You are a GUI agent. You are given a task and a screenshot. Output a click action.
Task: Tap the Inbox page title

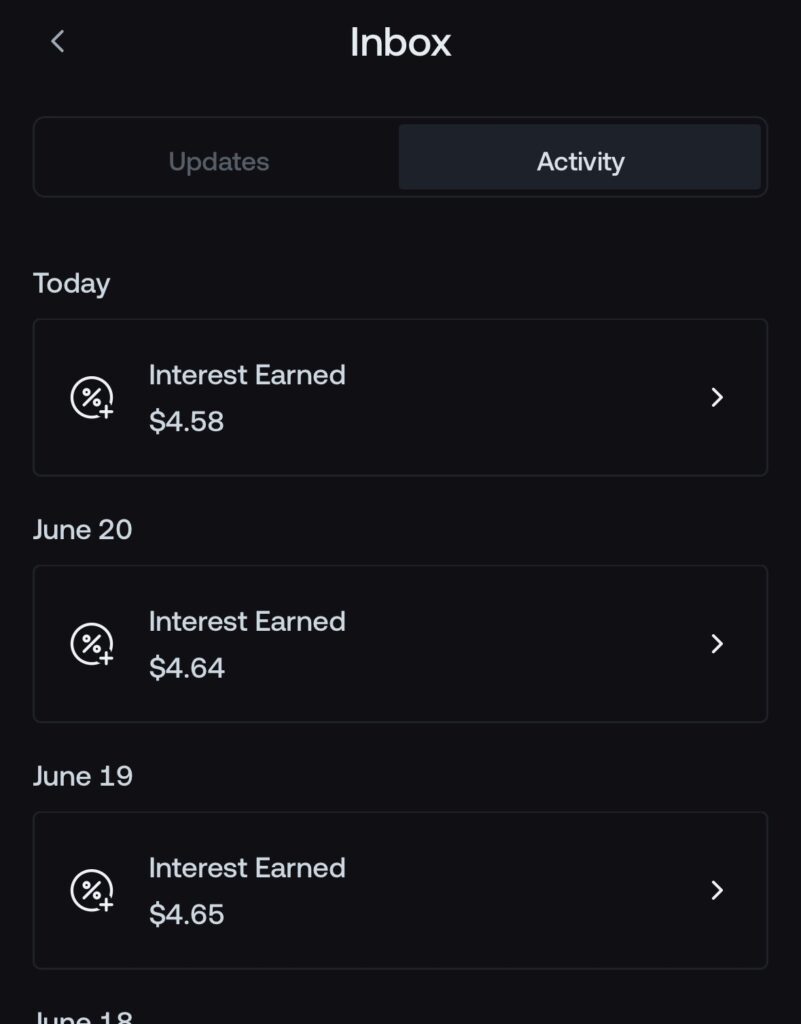tap(400, 42)
